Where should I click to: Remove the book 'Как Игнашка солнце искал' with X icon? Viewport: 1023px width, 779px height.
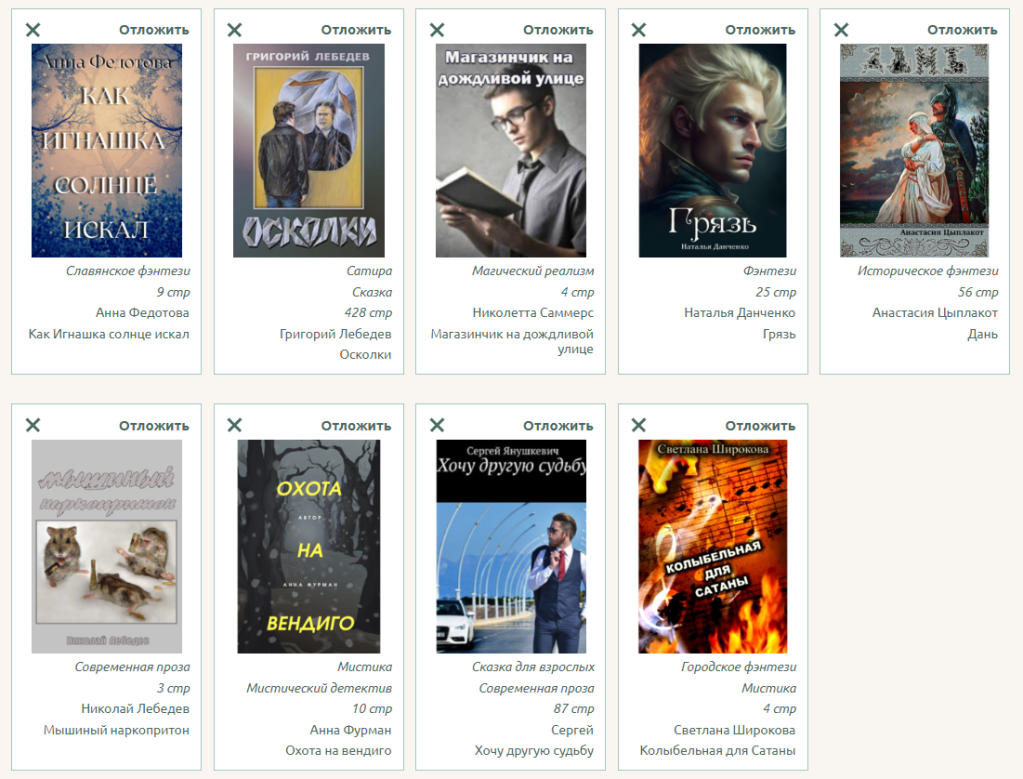[33, 30]
